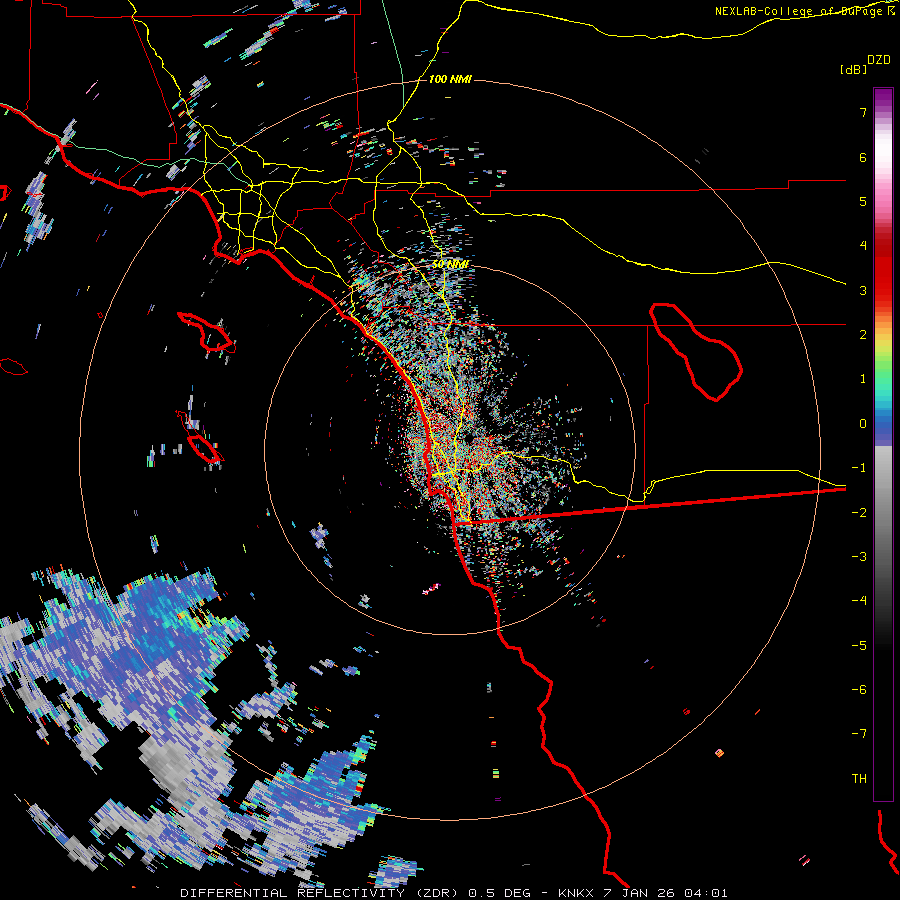Click the "0" scale value
Image resolution: width=900 pixels, height=900 pixels.
(863, 424)
